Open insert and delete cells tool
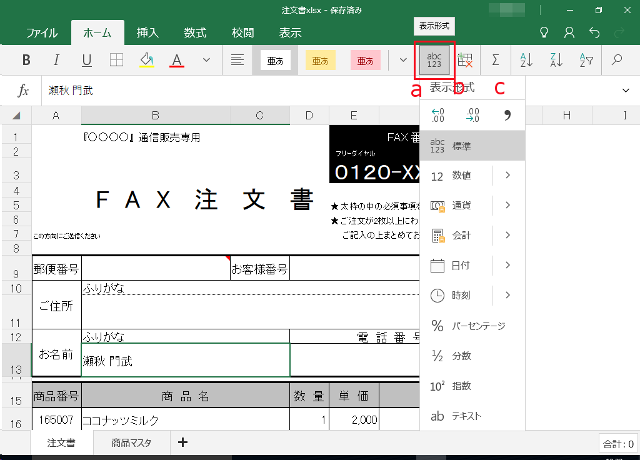Screen dimensions: 640x460 [x=465, y=60]
